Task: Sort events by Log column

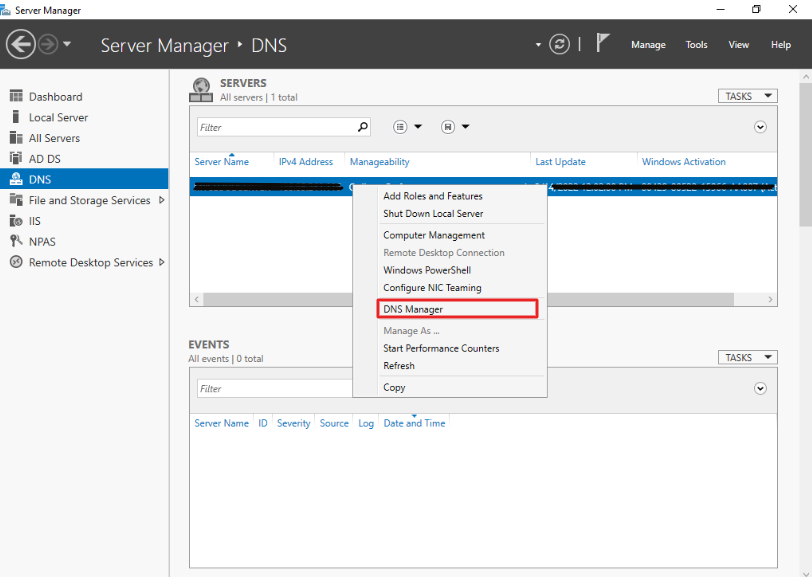Action: click(366, 423)
